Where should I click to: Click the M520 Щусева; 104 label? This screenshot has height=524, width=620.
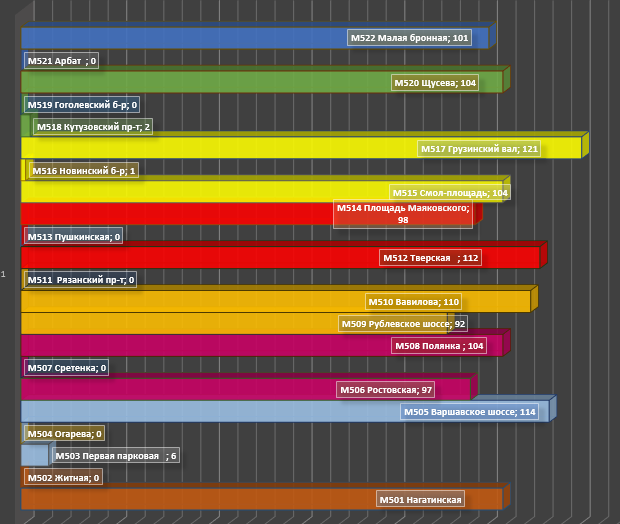[434, 83]
